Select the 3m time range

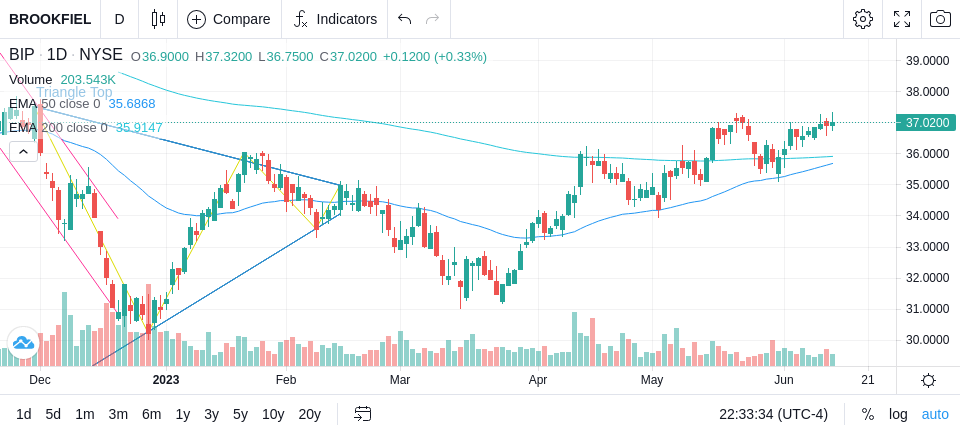tap(118, 415)
